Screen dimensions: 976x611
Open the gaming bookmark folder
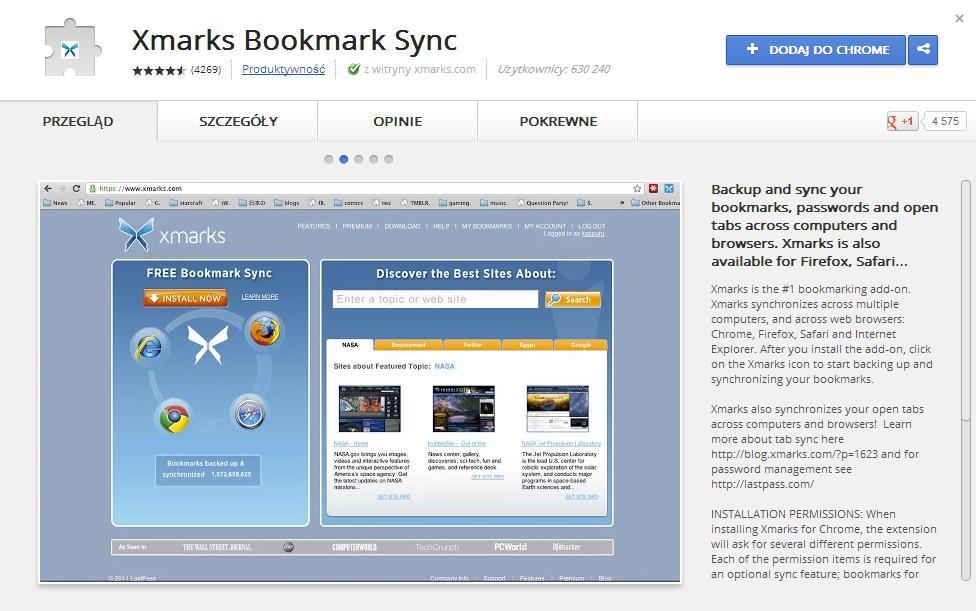coord(455,203)
